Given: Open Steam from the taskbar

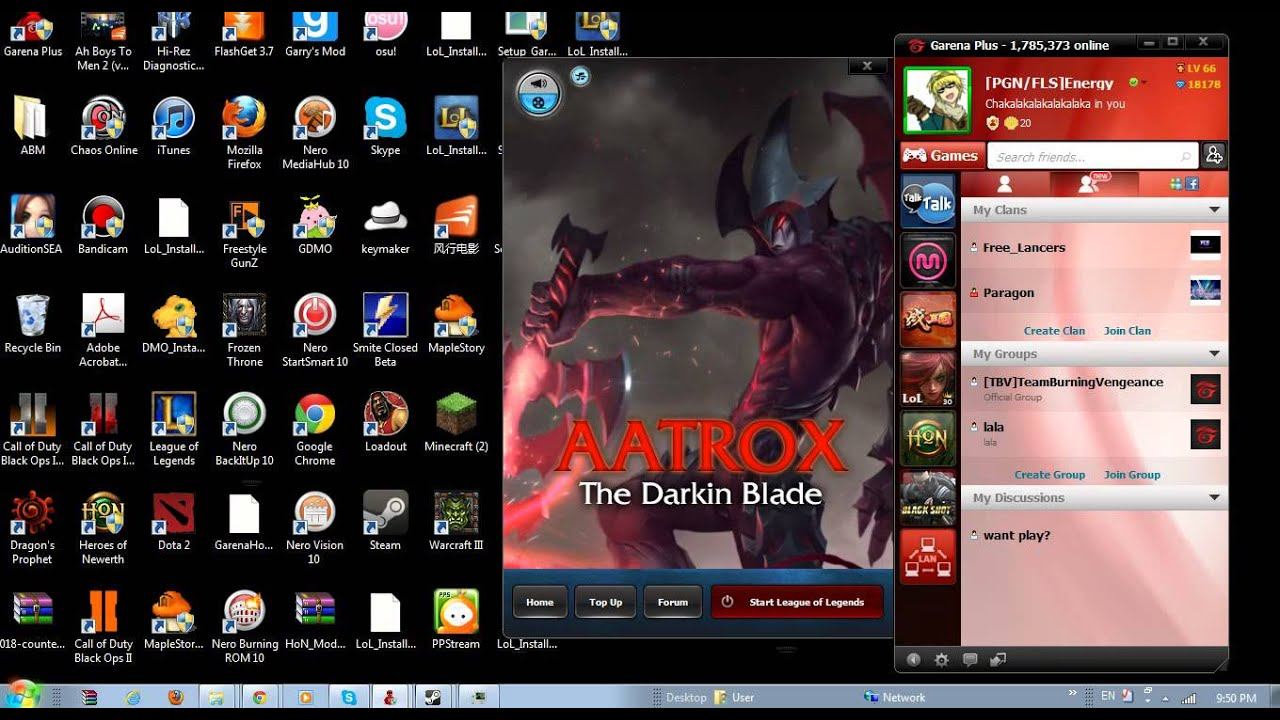Looking at the screenshot, I should (434, 698).
